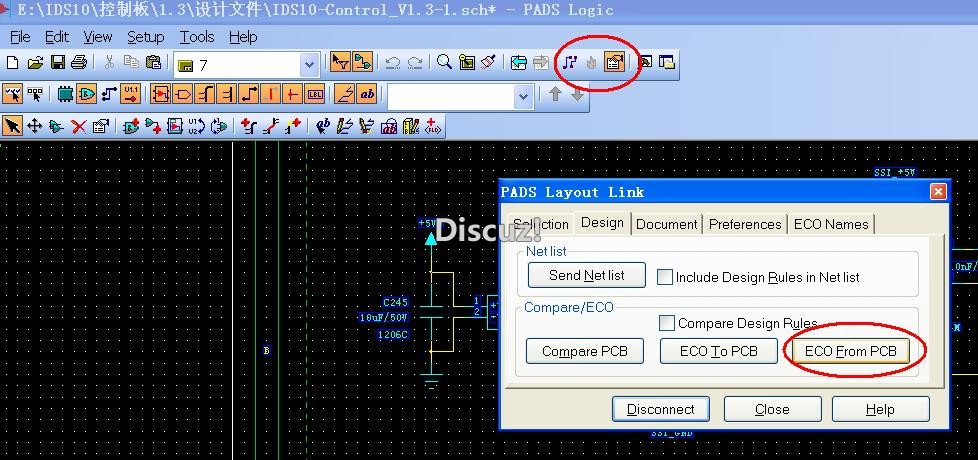
Task: Expand the sheet selector dropdown showing 7
Action: (x=309, y=65)
